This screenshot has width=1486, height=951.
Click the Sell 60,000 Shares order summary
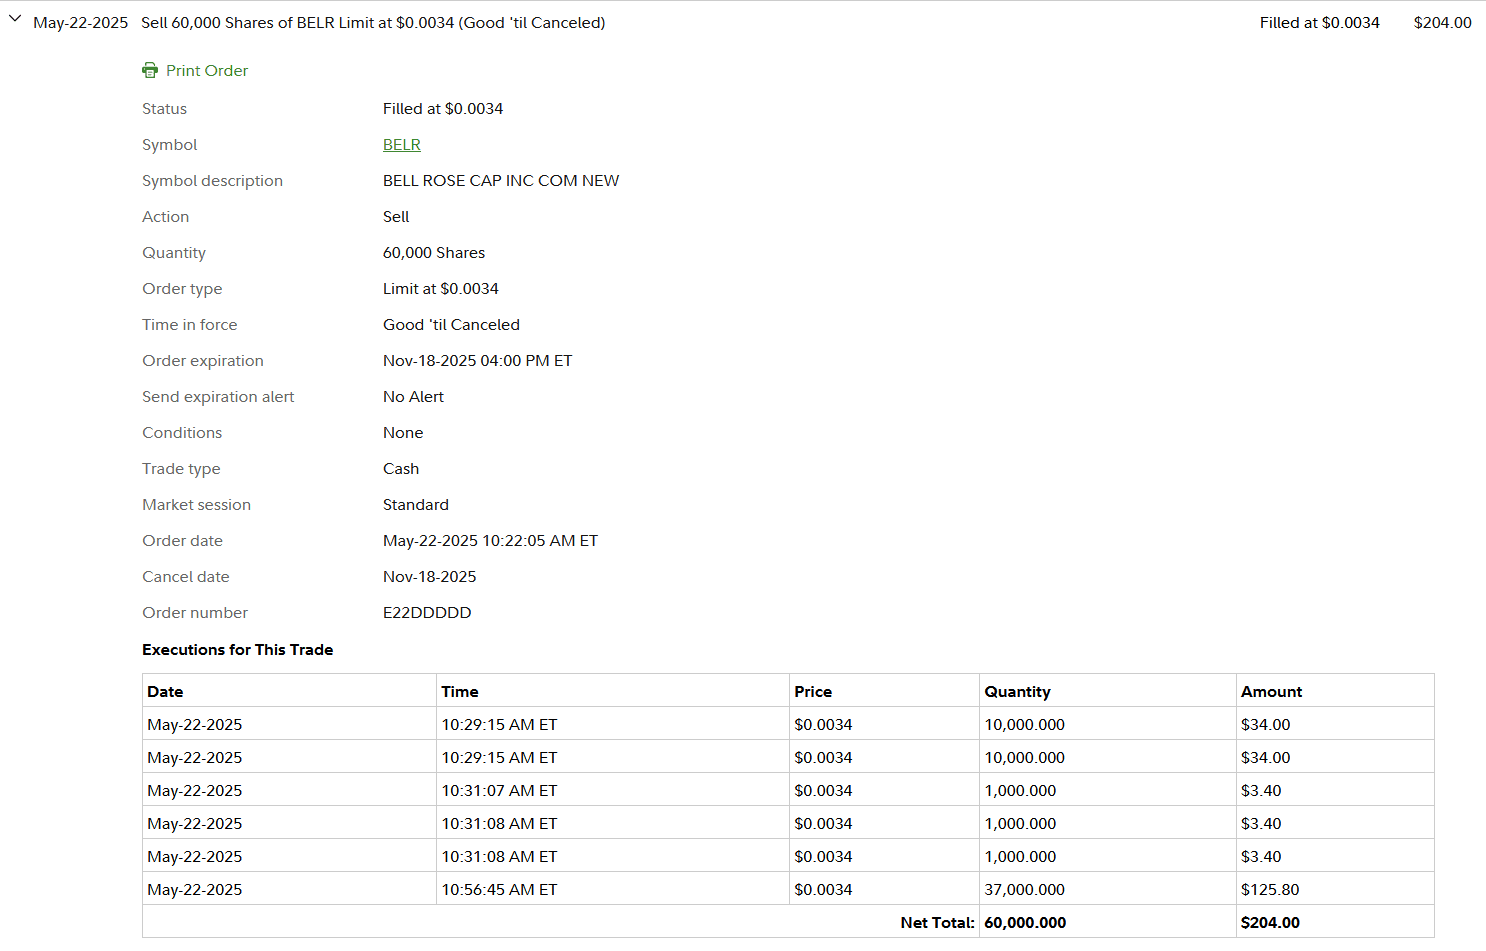click(373, 23)
